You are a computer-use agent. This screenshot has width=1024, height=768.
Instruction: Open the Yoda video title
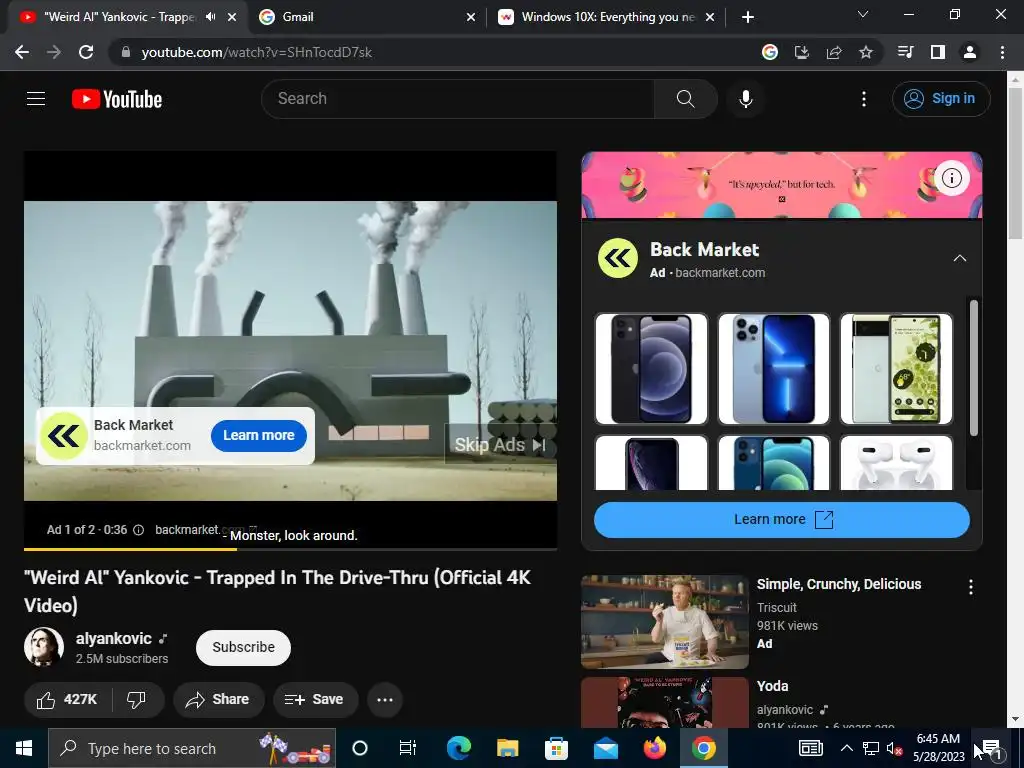pyautogui.click(x=773, y=686)
